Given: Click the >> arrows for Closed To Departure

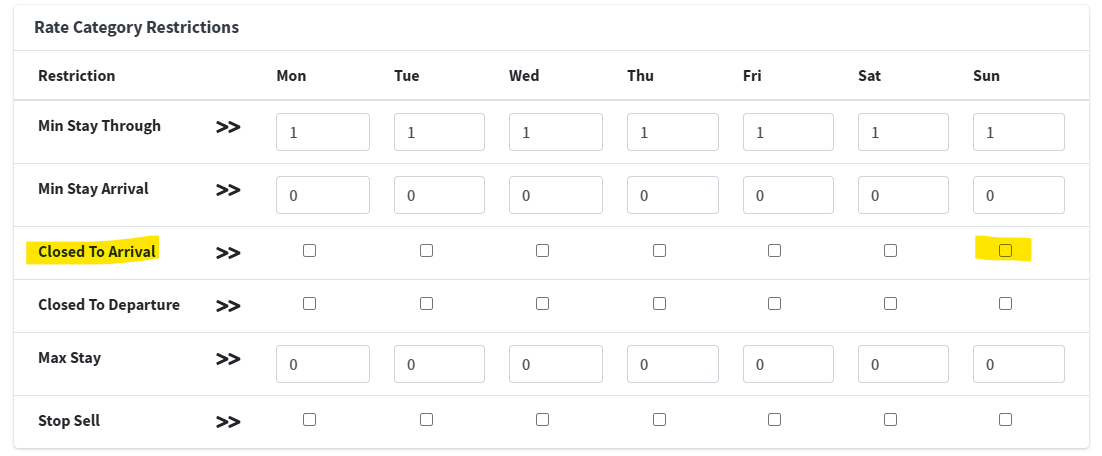Looking at the screenshot, I should coord(228,306).
